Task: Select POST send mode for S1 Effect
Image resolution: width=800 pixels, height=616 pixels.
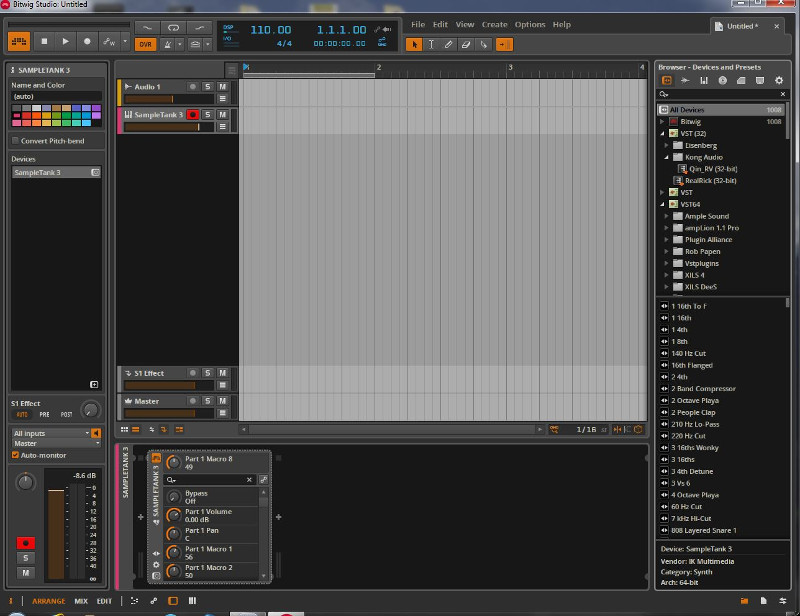Action: coord(66,414)
